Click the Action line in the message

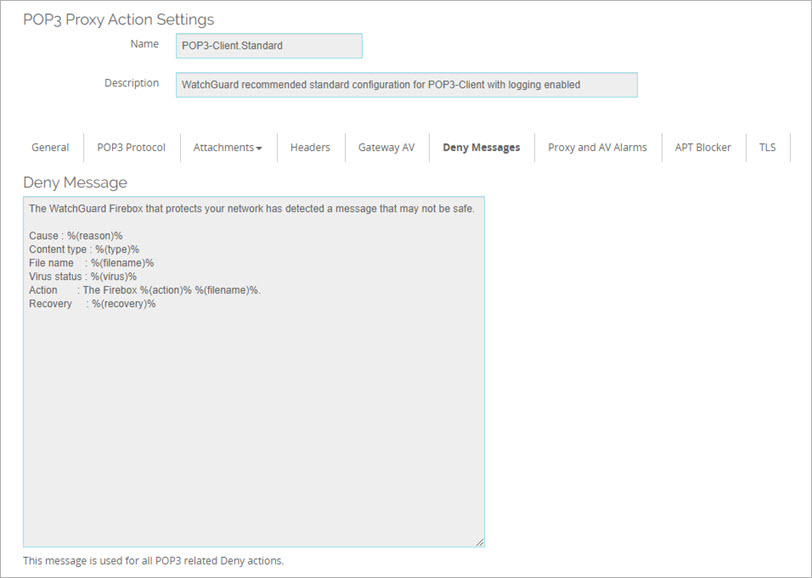coord(145,290)
